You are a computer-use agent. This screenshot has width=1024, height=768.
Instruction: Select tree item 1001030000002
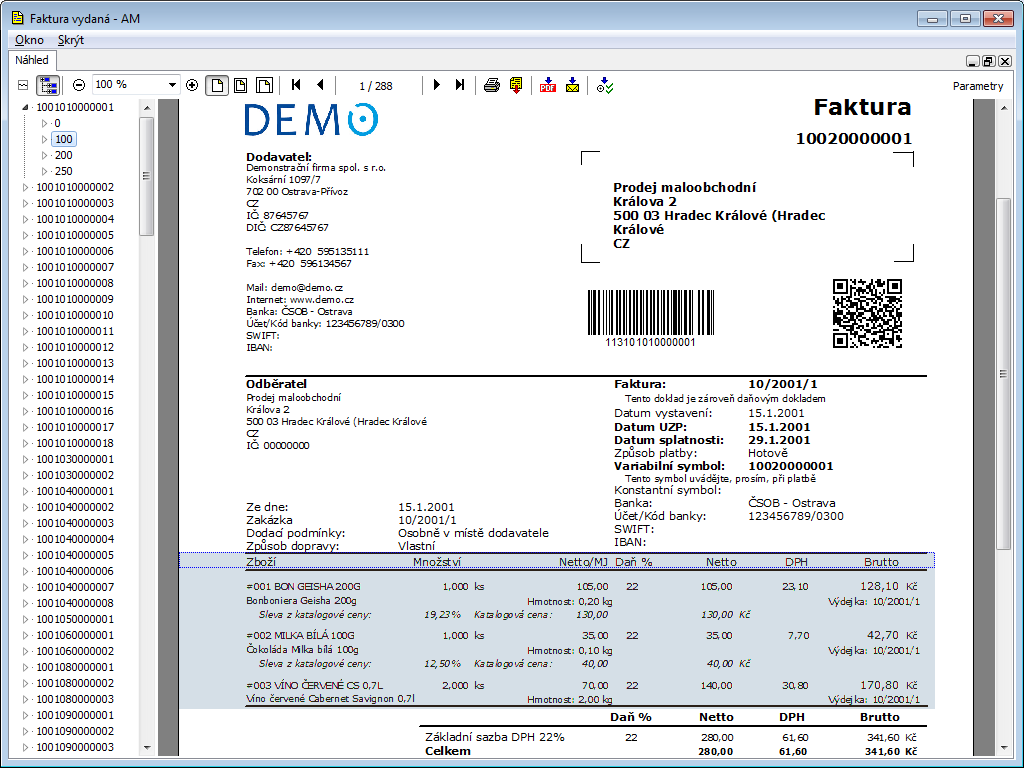(75, 475)
